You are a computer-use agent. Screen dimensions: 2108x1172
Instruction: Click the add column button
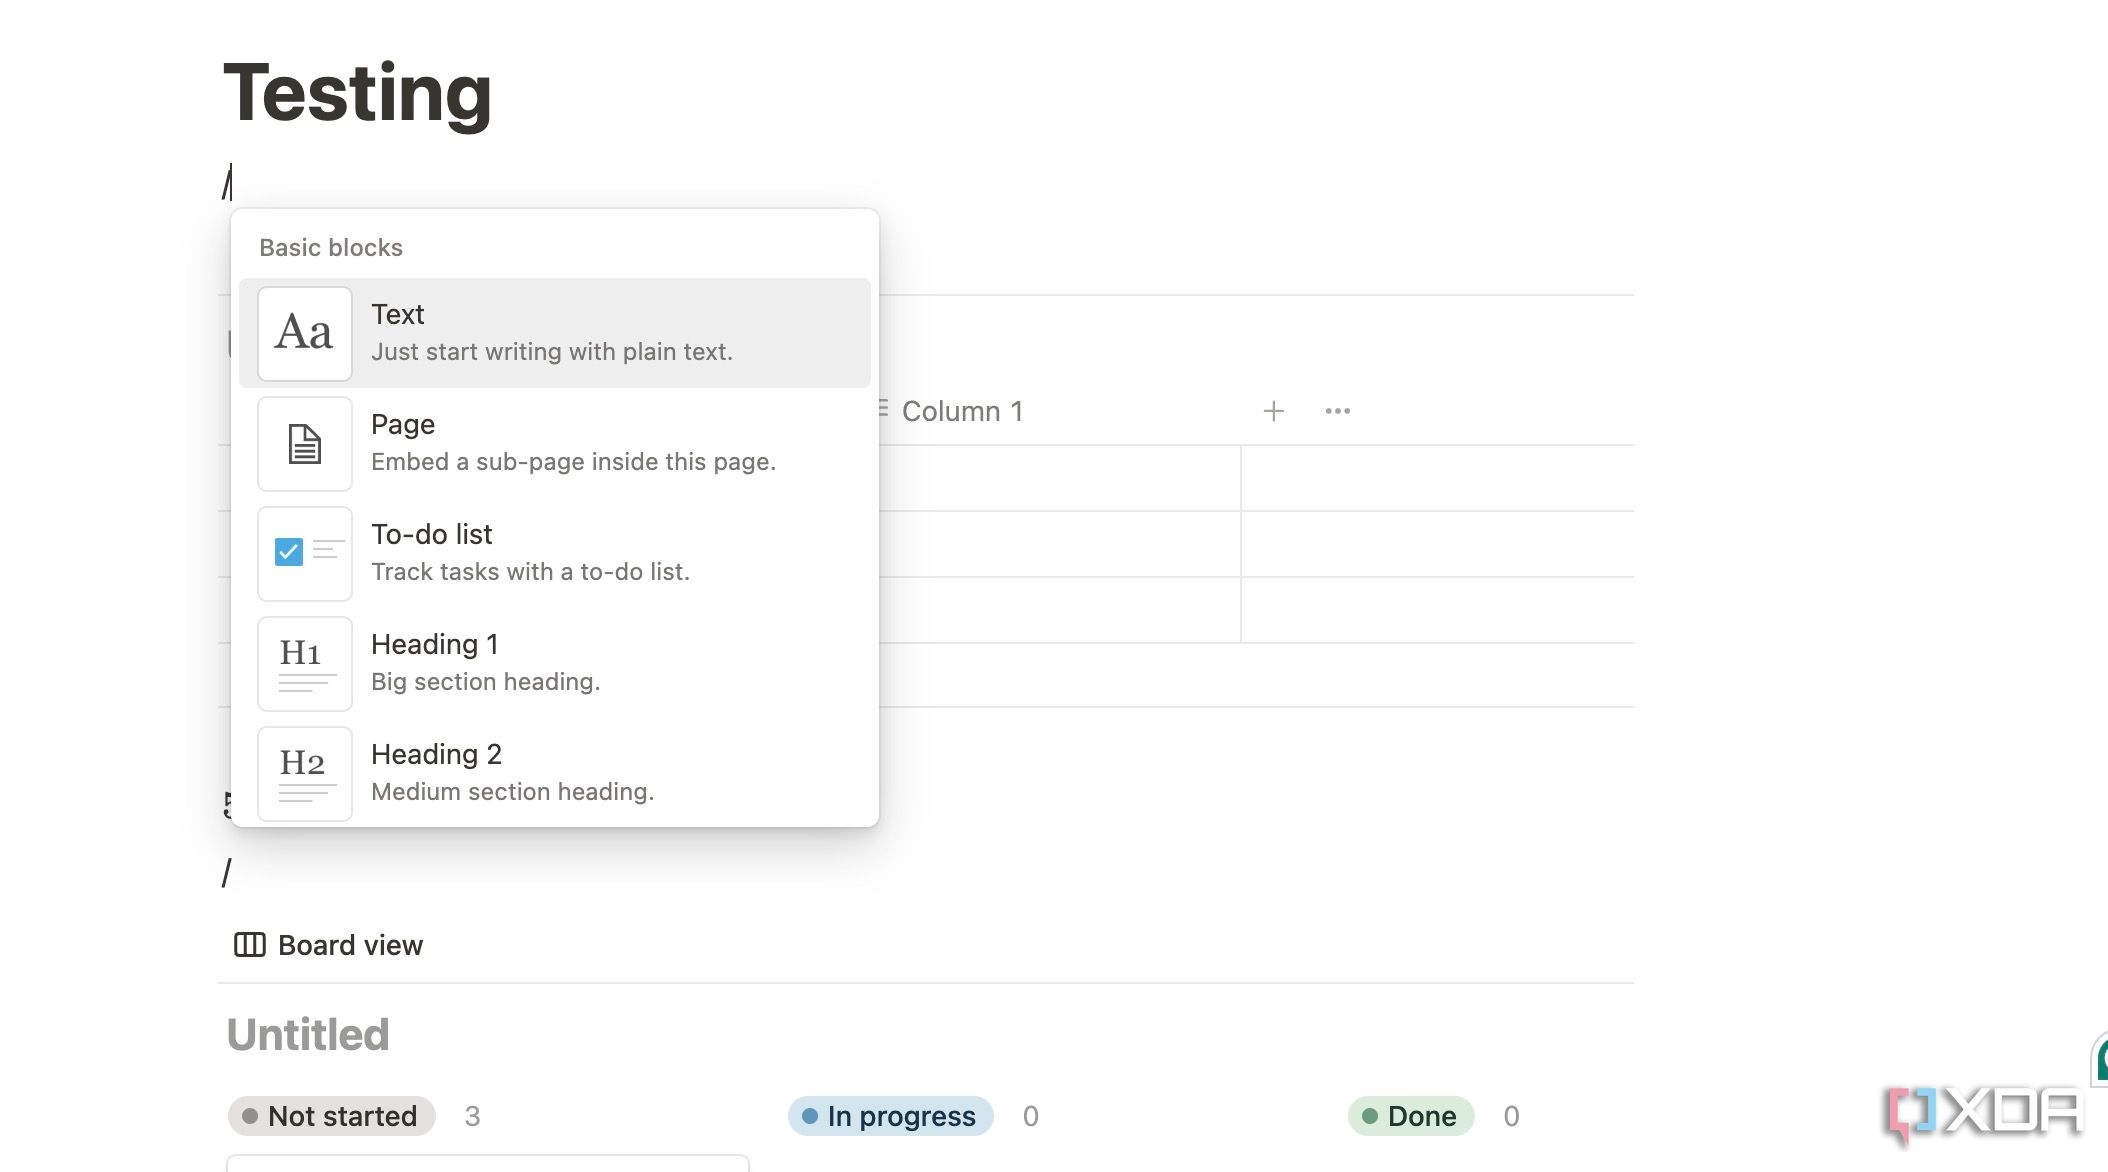(1273, 410)
